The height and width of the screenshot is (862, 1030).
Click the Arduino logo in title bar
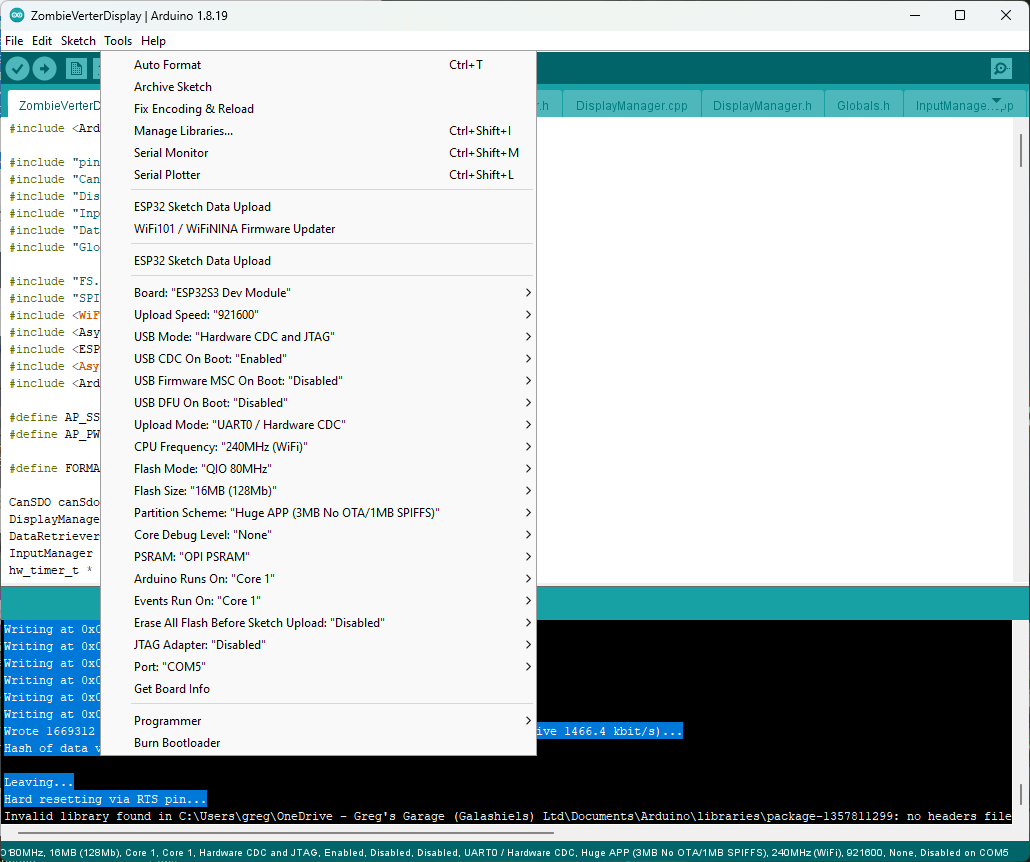17,15
